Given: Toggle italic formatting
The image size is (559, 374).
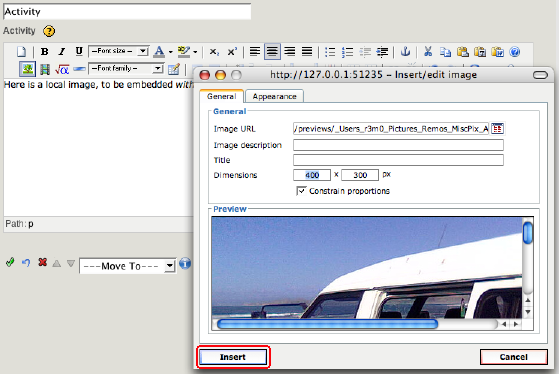Looking at the screenshot, I should (62, 52).
